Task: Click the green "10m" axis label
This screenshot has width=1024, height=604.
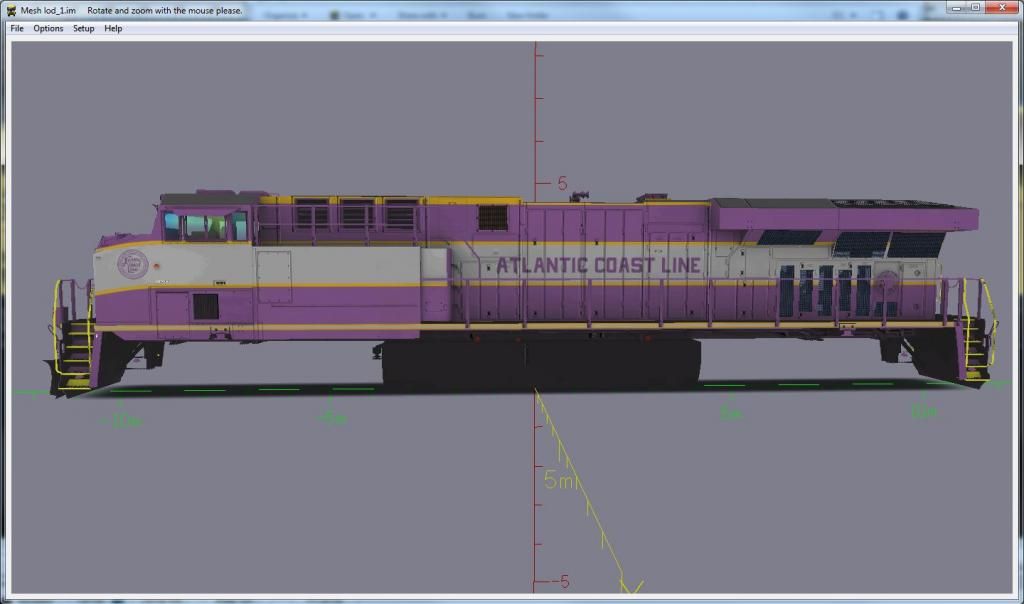Action: (923, 411)
